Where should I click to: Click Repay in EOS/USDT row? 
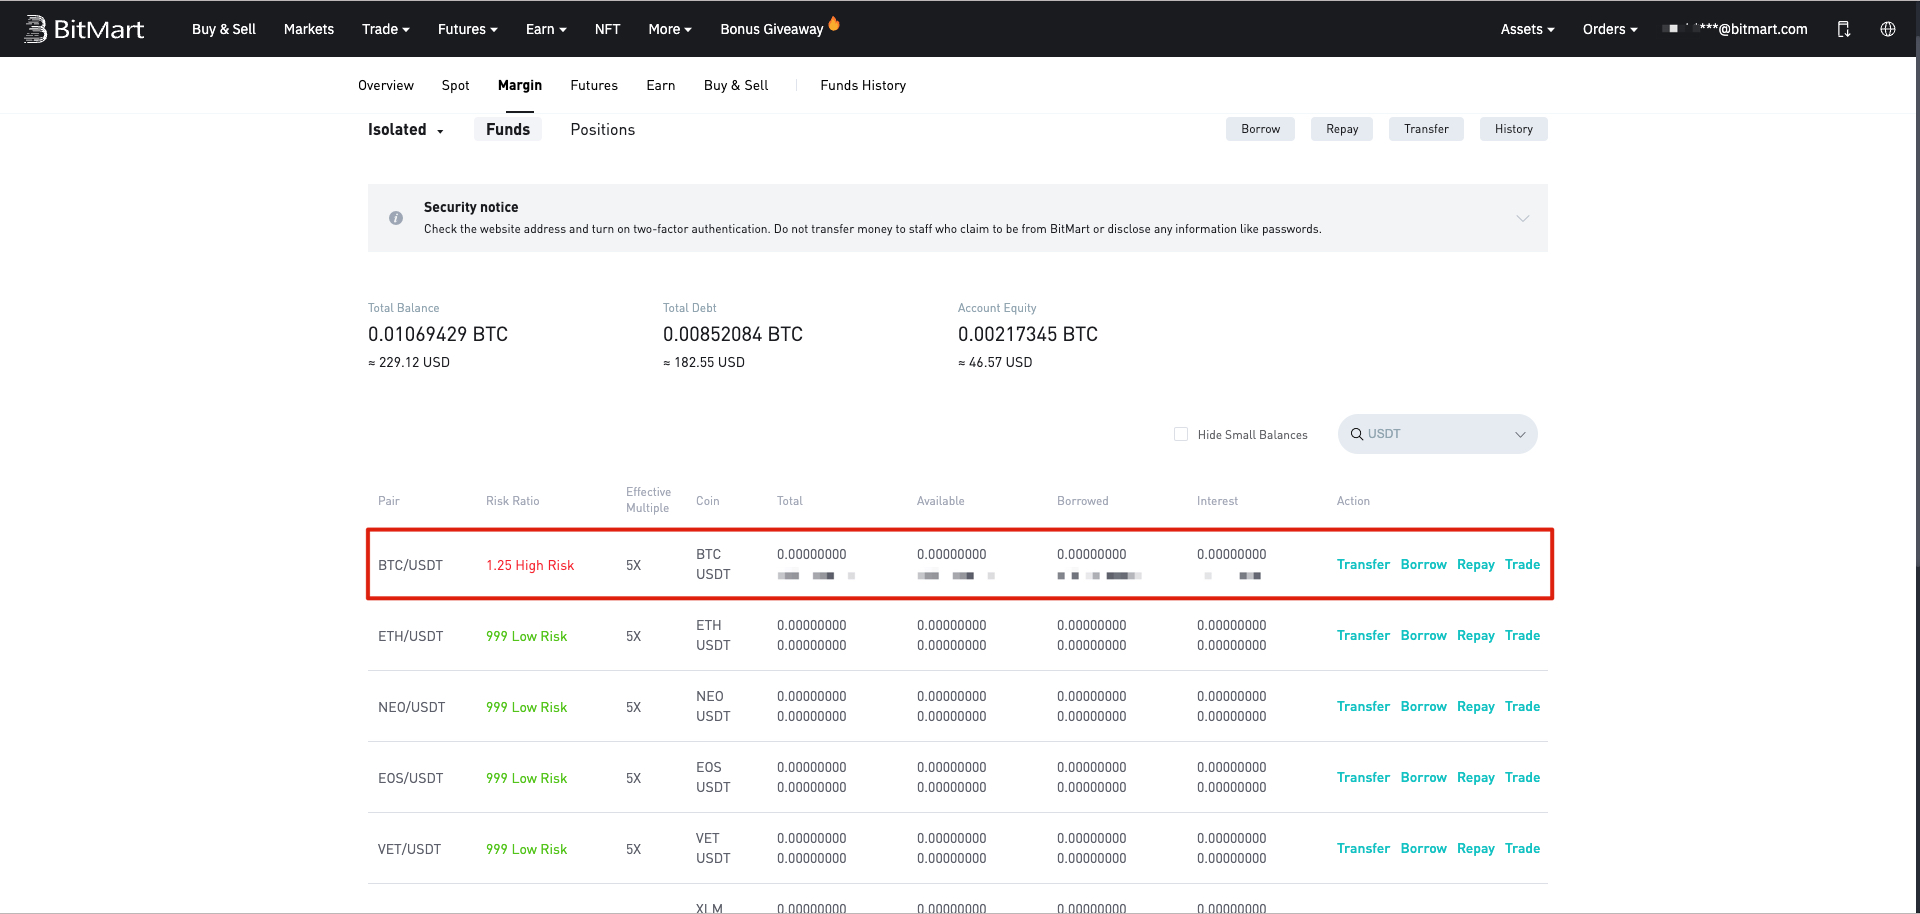(1476, 778)
